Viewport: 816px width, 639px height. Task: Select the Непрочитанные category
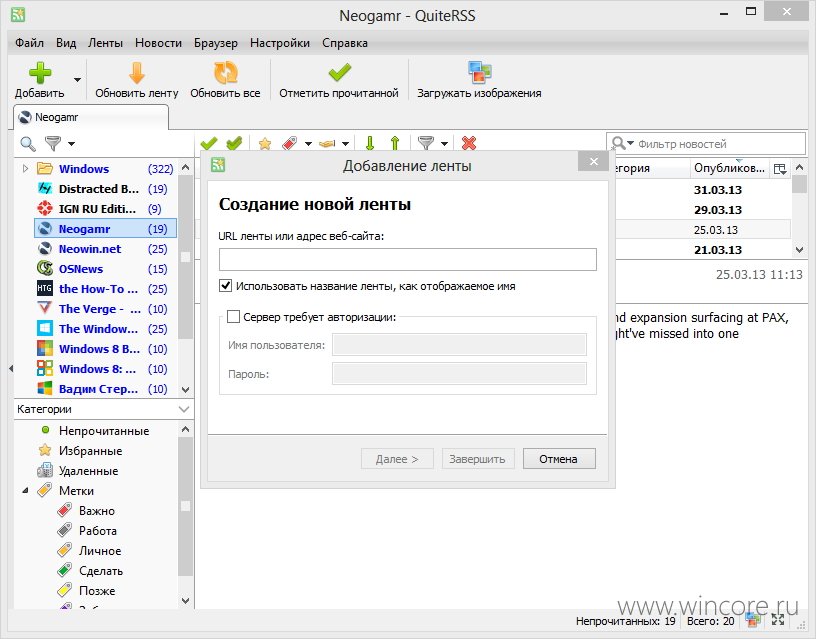coord(104,431)
